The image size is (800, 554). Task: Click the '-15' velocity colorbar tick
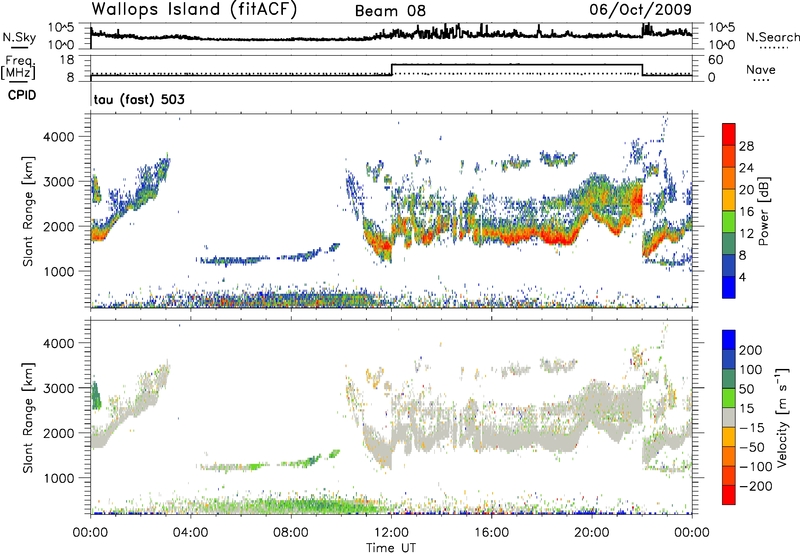point(752,427)
